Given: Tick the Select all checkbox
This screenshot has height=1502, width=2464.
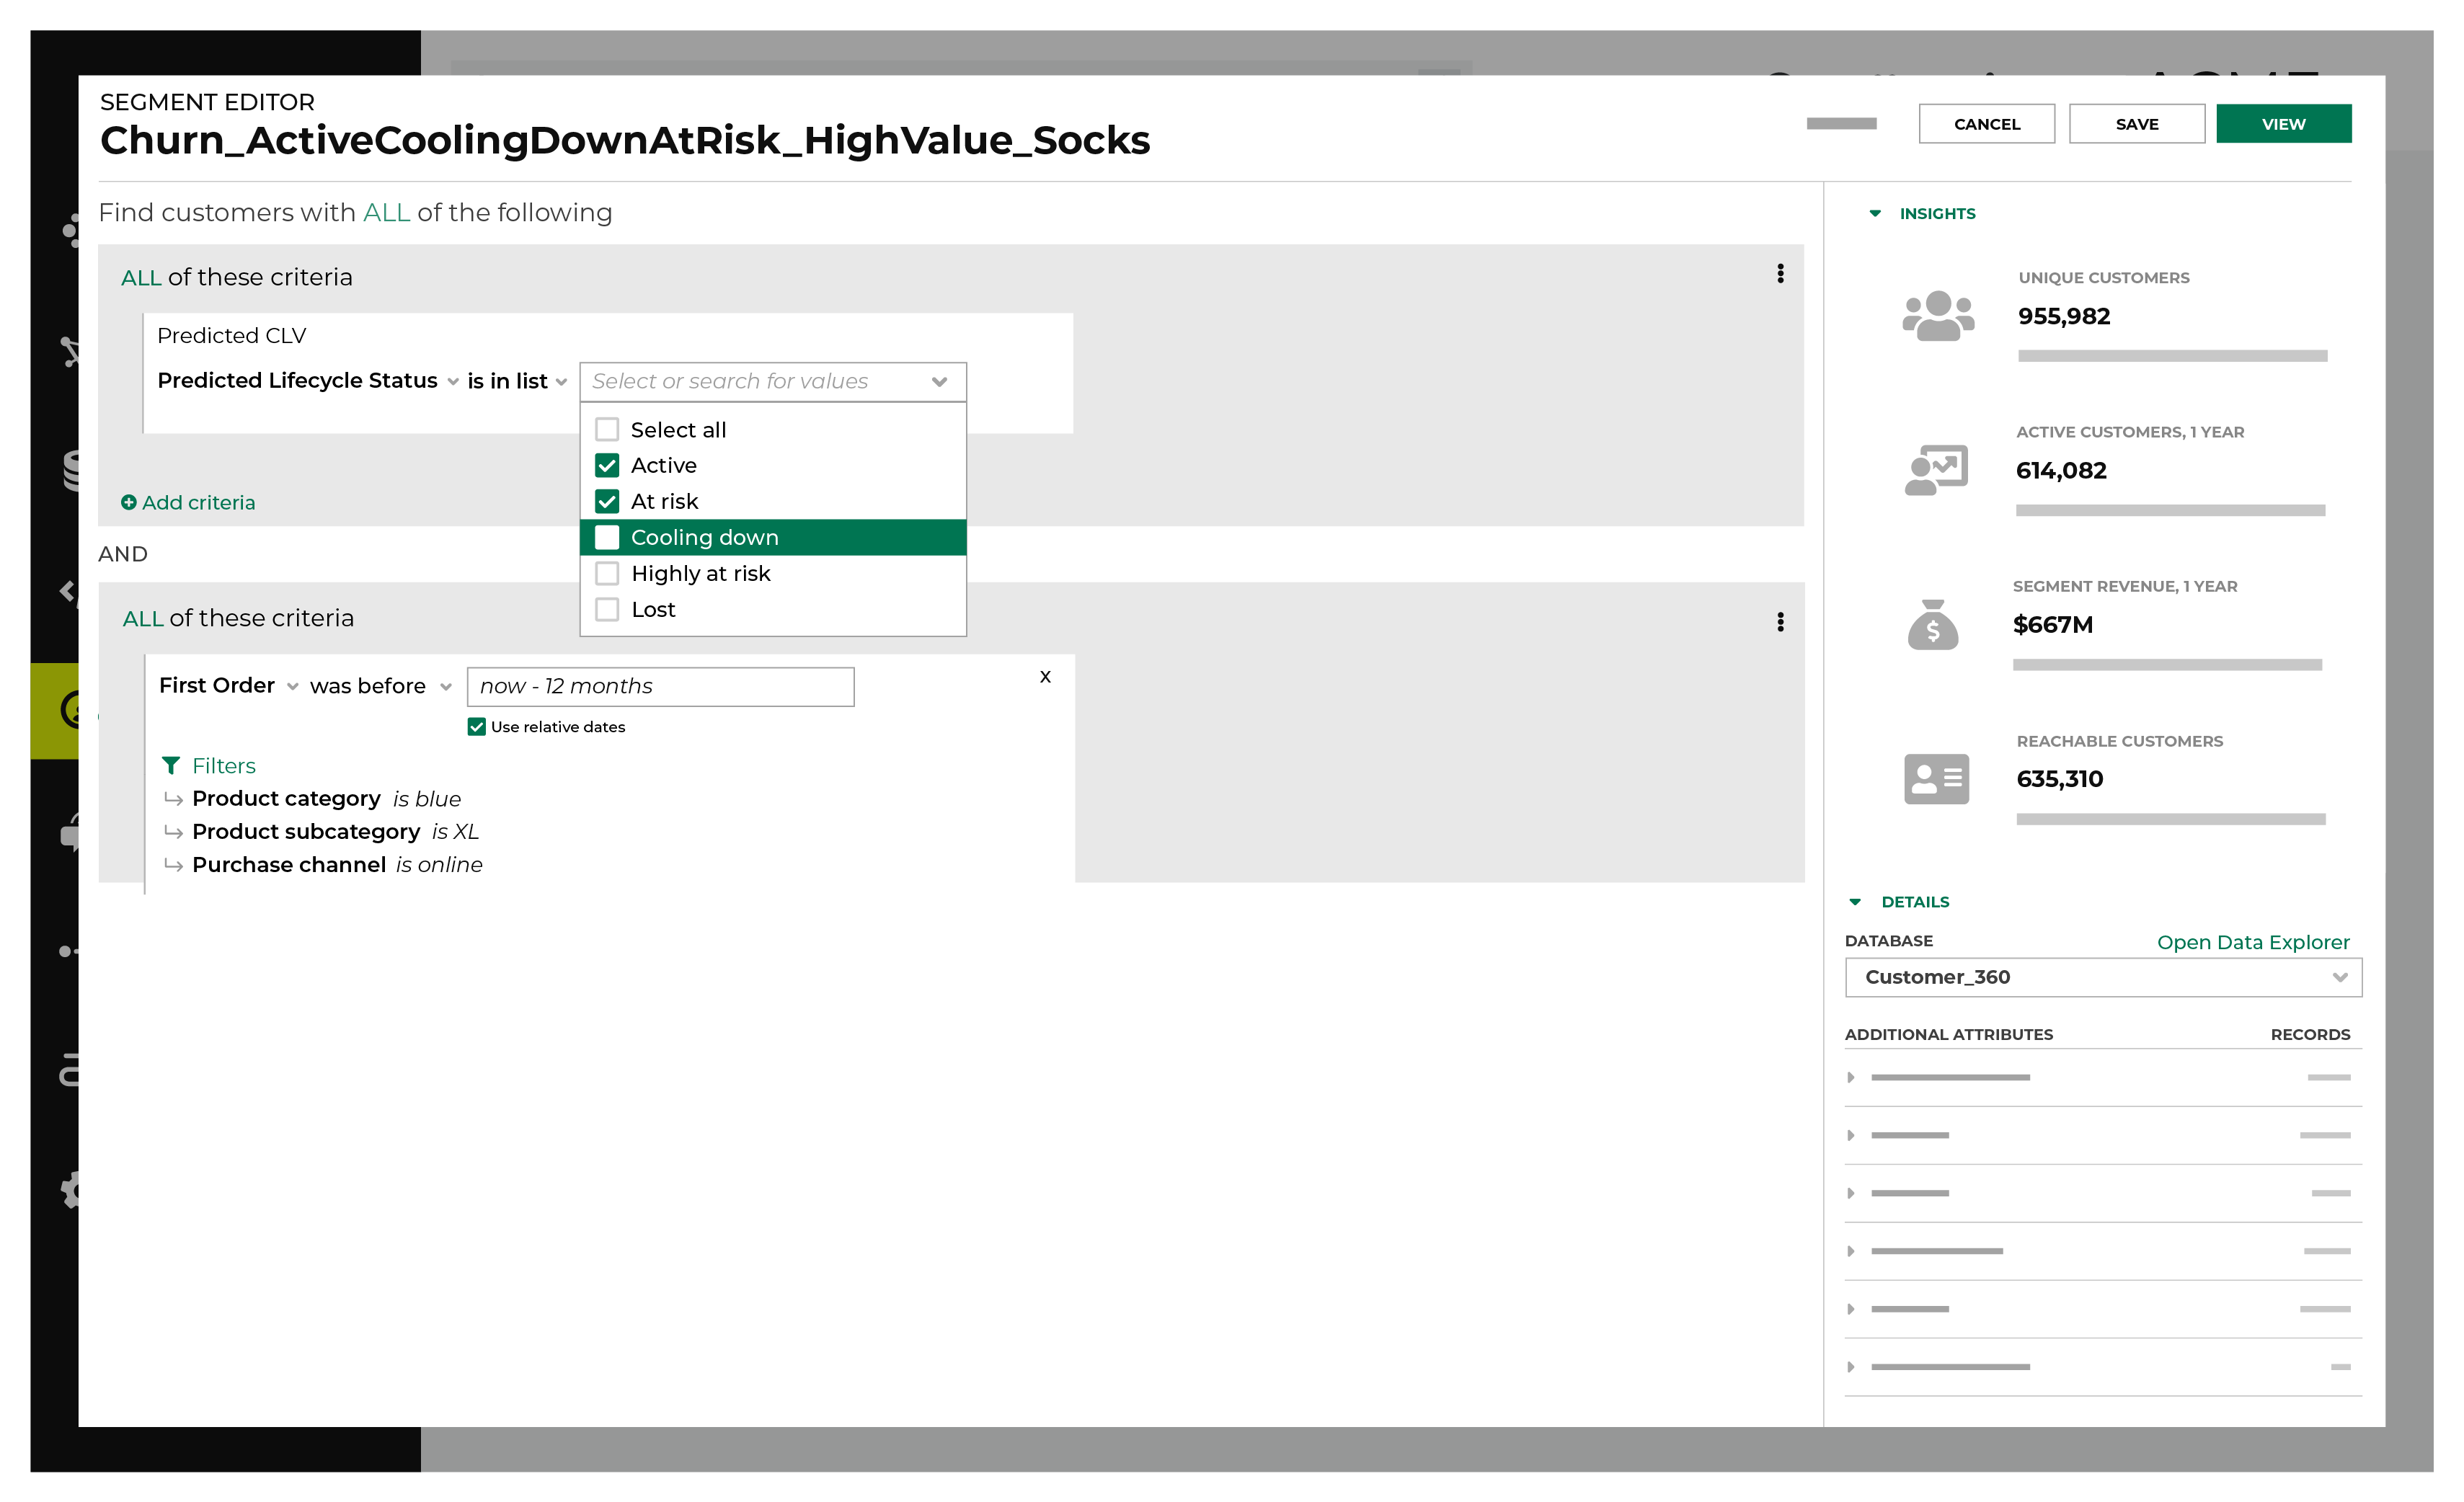Looking at the screenshot, I should coord(607,429).
